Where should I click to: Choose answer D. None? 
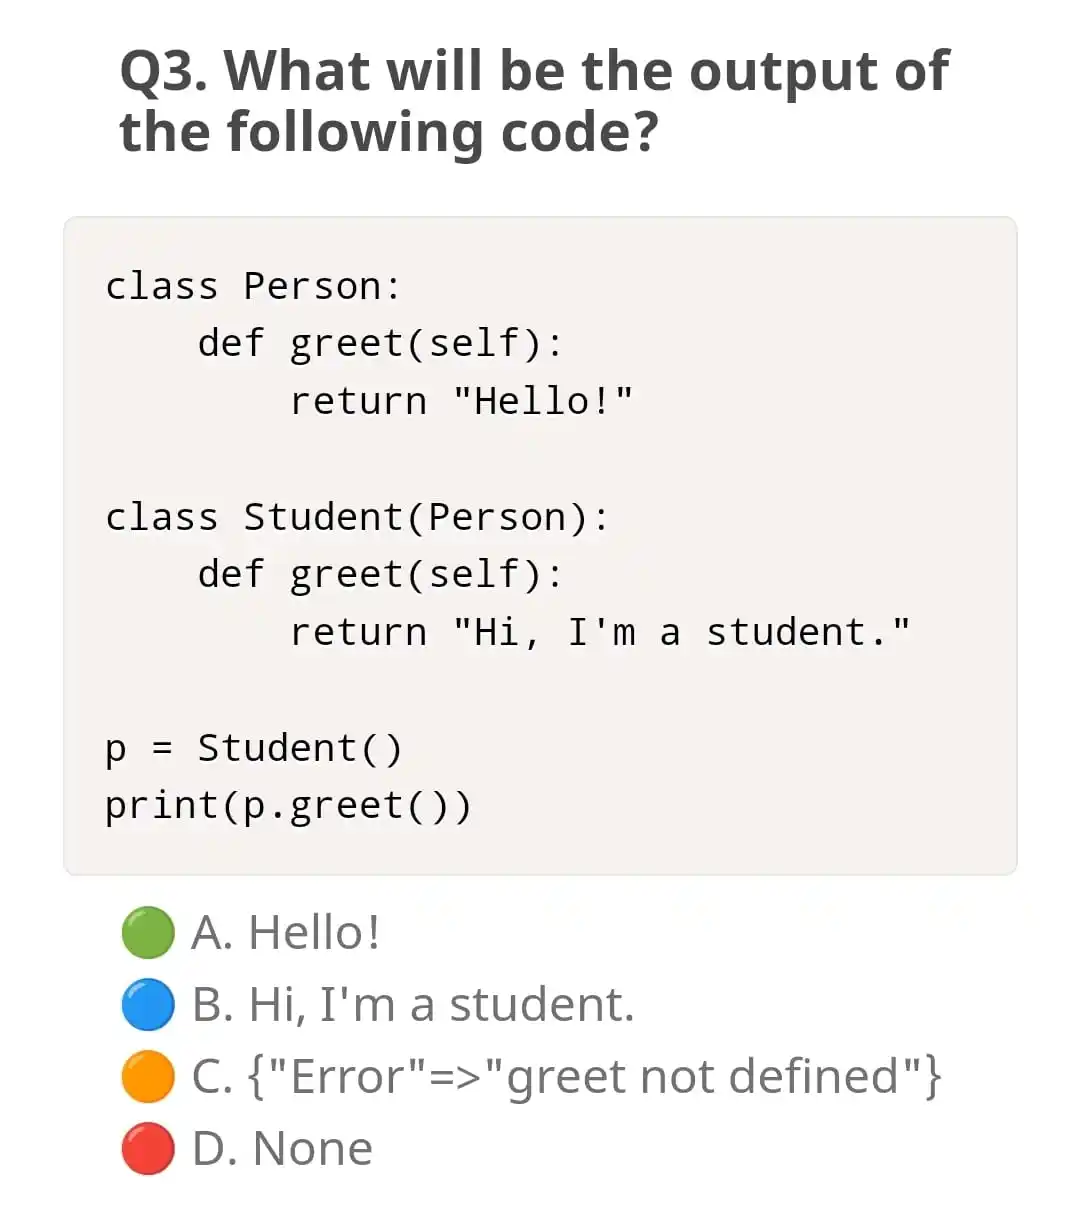(x=282, y=1149)
